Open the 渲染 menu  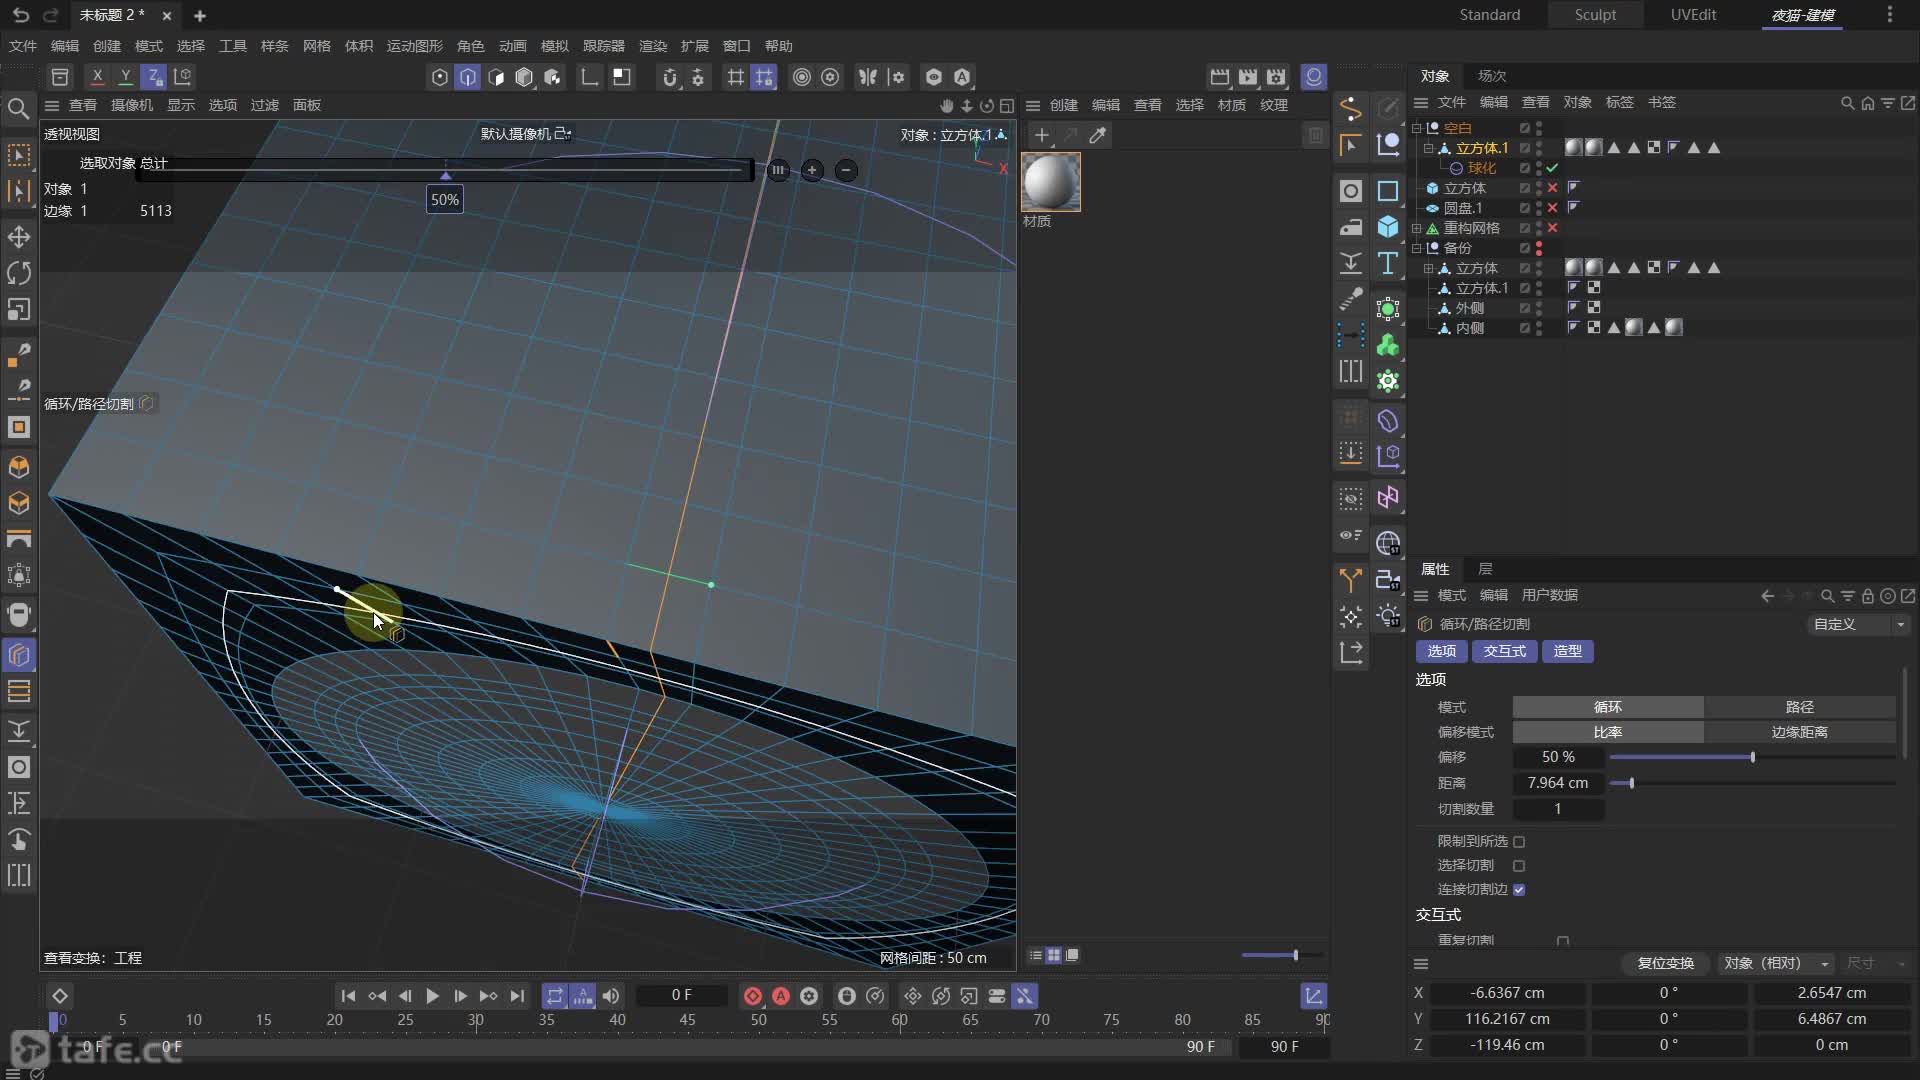point(652,46)
